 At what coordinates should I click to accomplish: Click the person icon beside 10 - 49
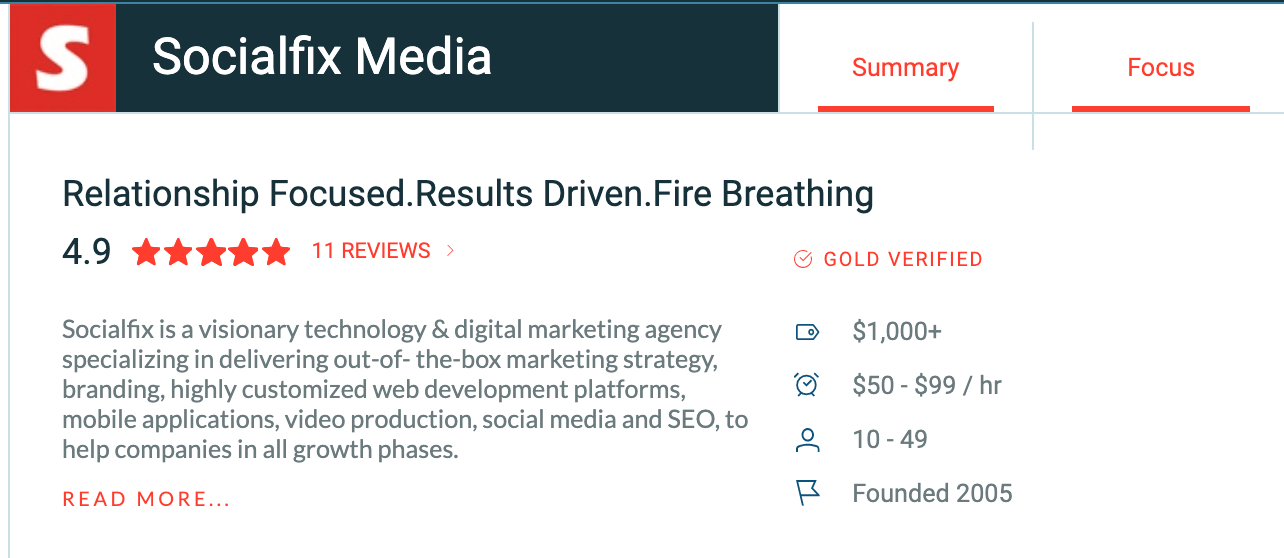click(x=807, y=439)
